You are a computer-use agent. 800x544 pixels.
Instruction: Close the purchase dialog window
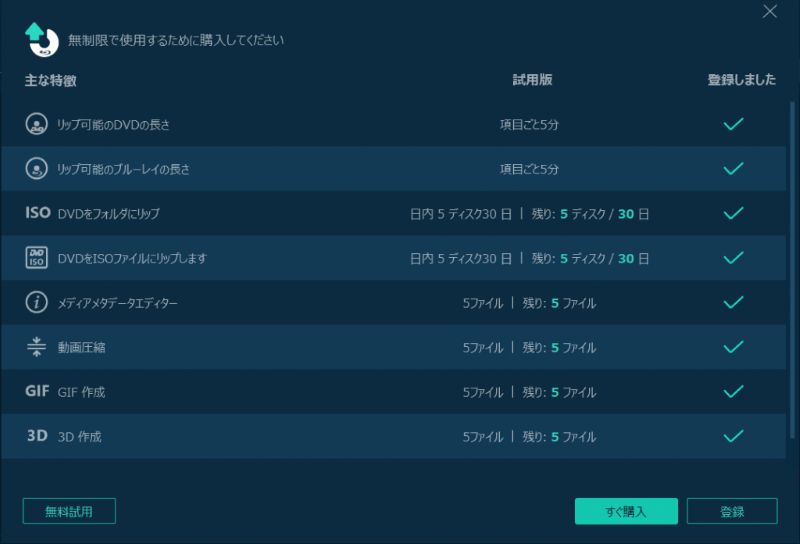click(x=769, y=12)
